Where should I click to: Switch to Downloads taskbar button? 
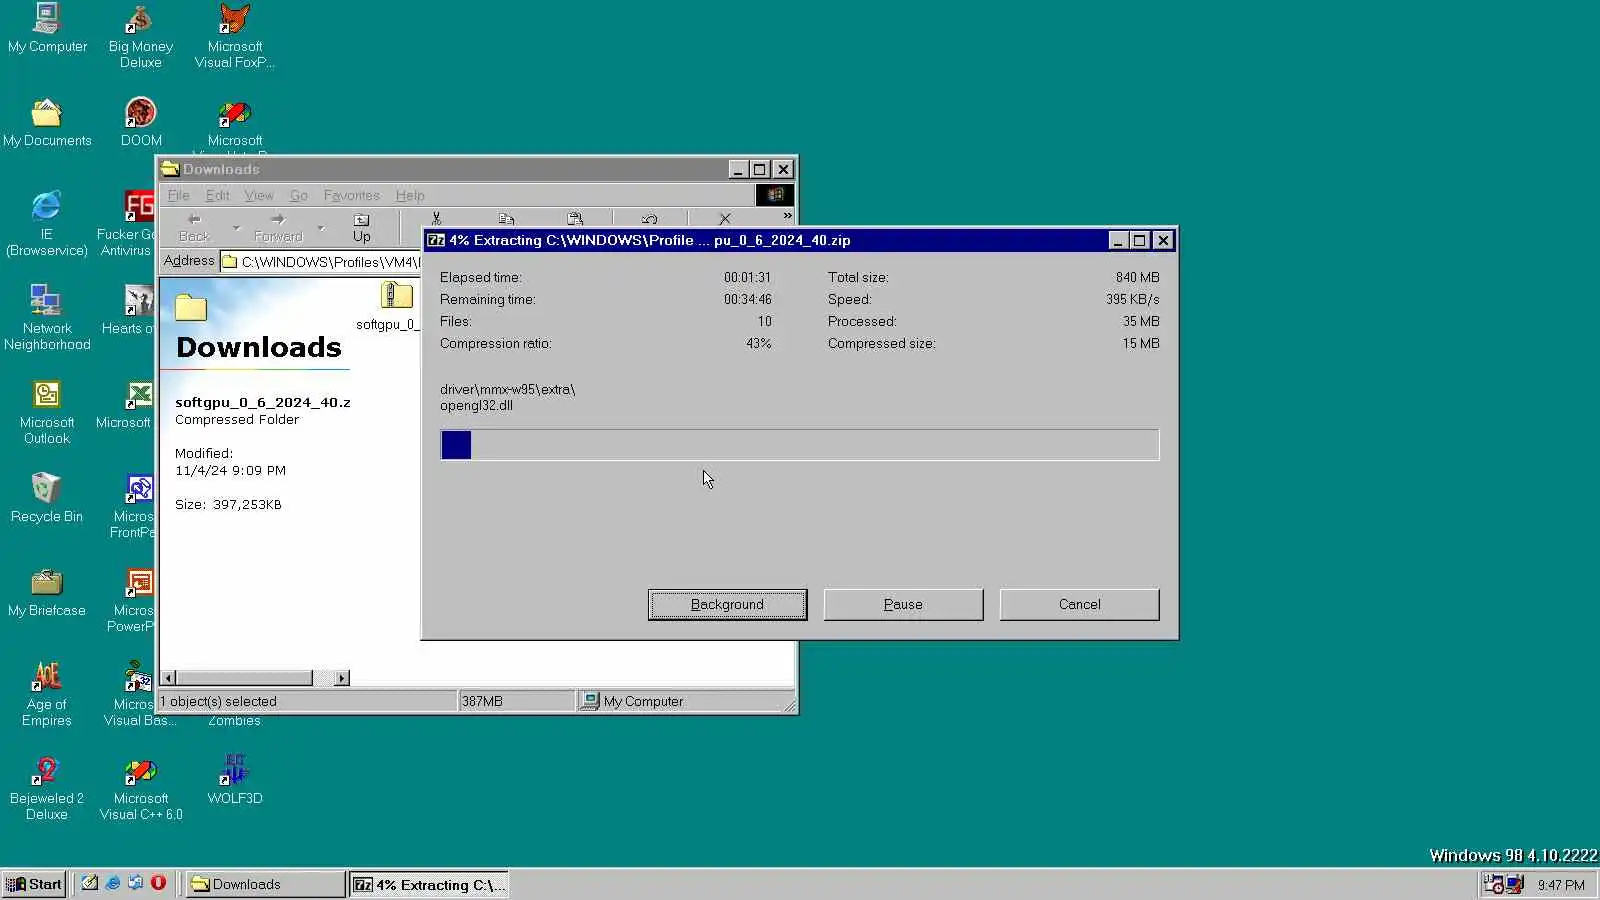(265, 884)
